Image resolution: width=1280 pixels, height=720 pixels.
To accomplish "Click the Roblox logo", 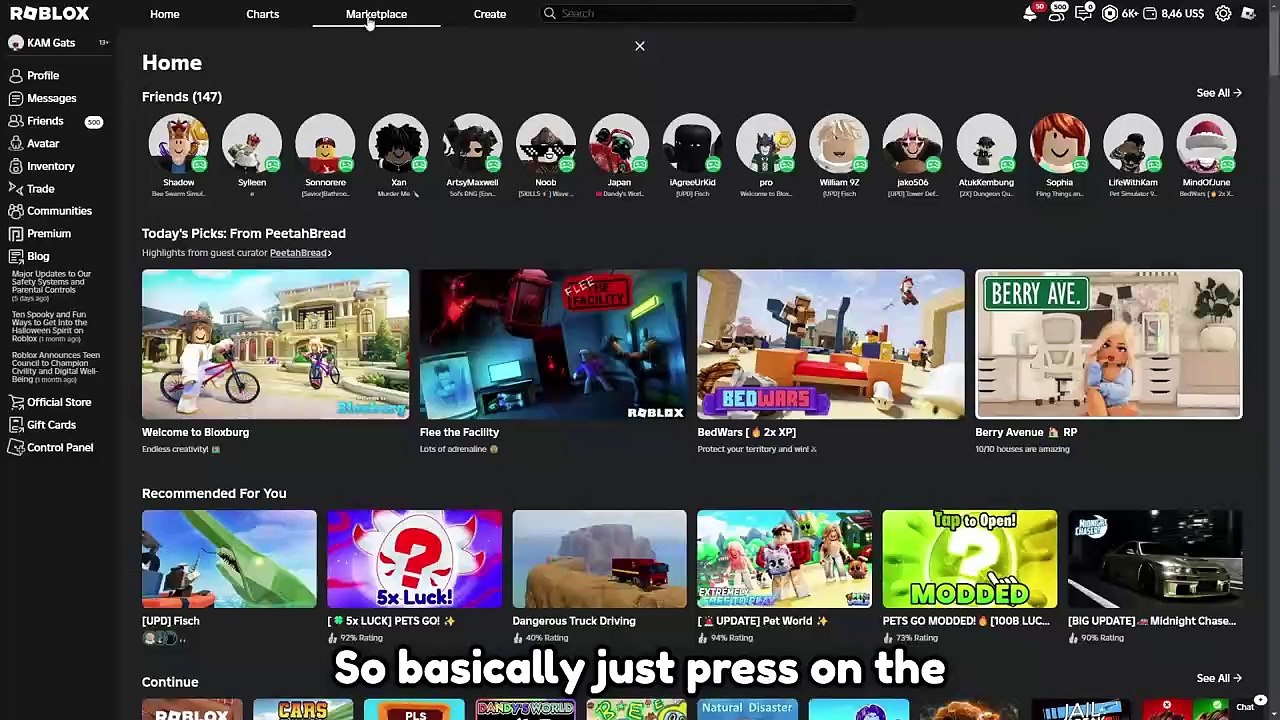I will 49,13.
